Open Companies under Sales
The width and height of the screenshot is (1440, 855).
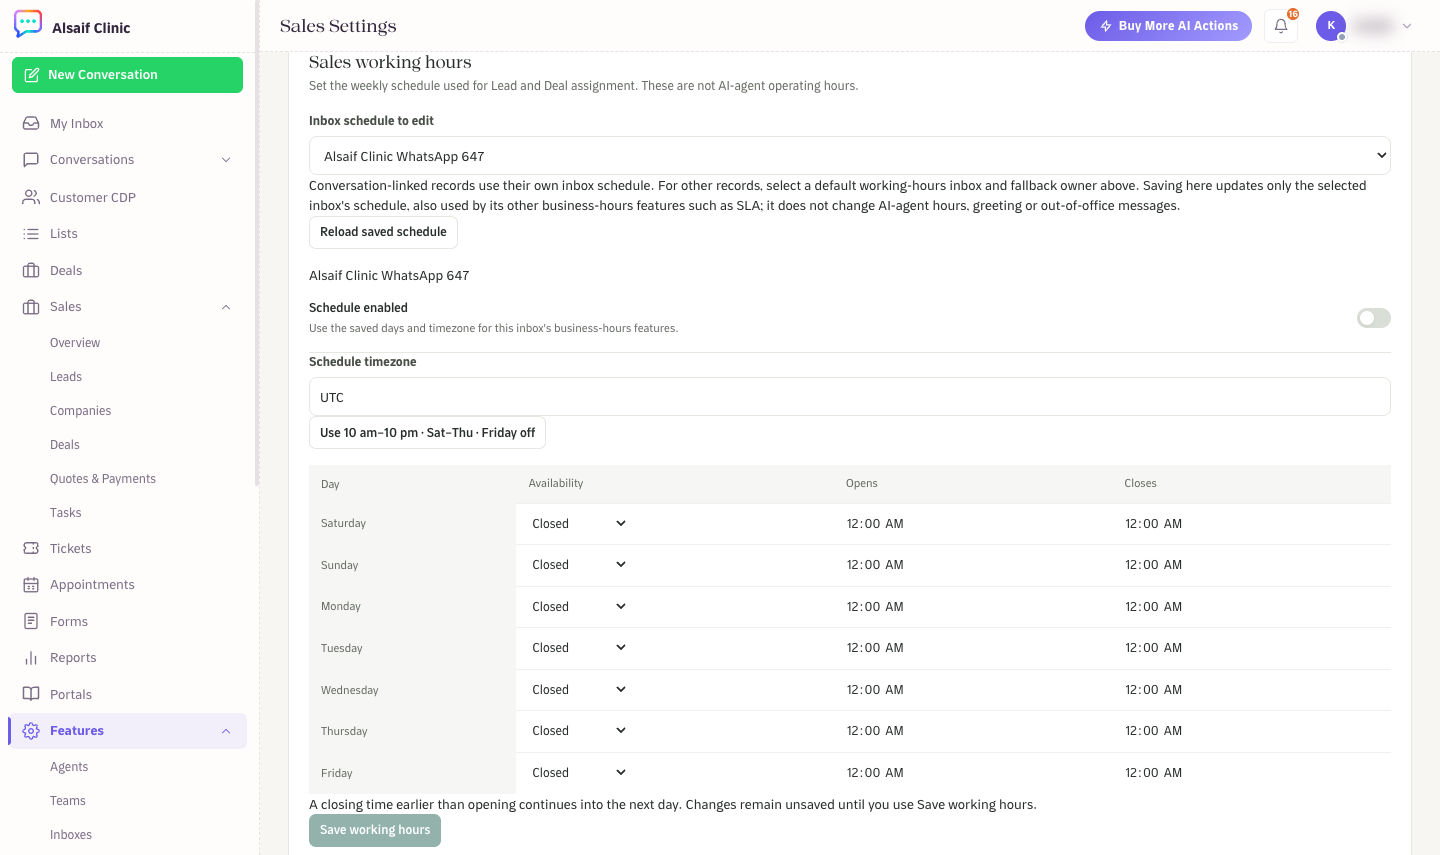pos(80,411)
